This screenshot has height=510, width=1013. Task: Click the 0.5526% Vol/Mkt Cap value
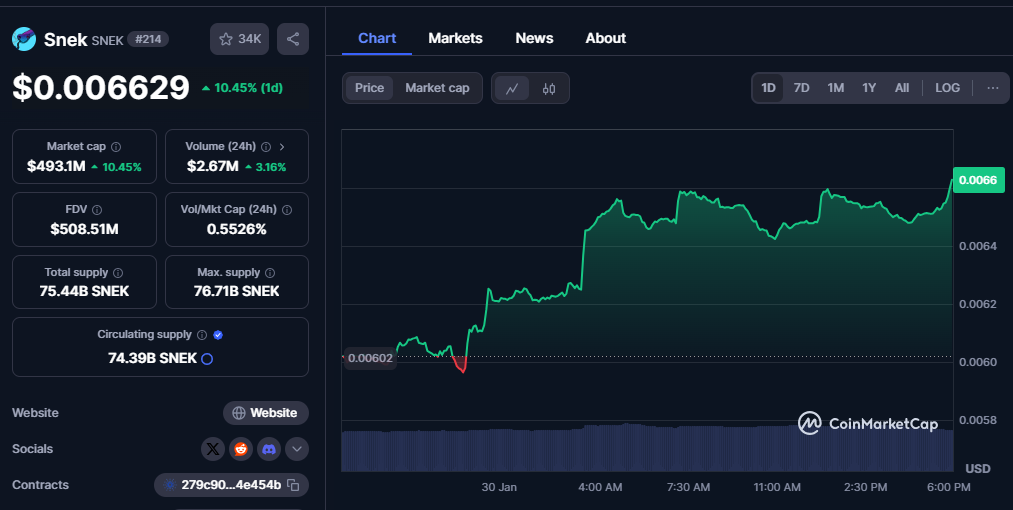point(236,229)
